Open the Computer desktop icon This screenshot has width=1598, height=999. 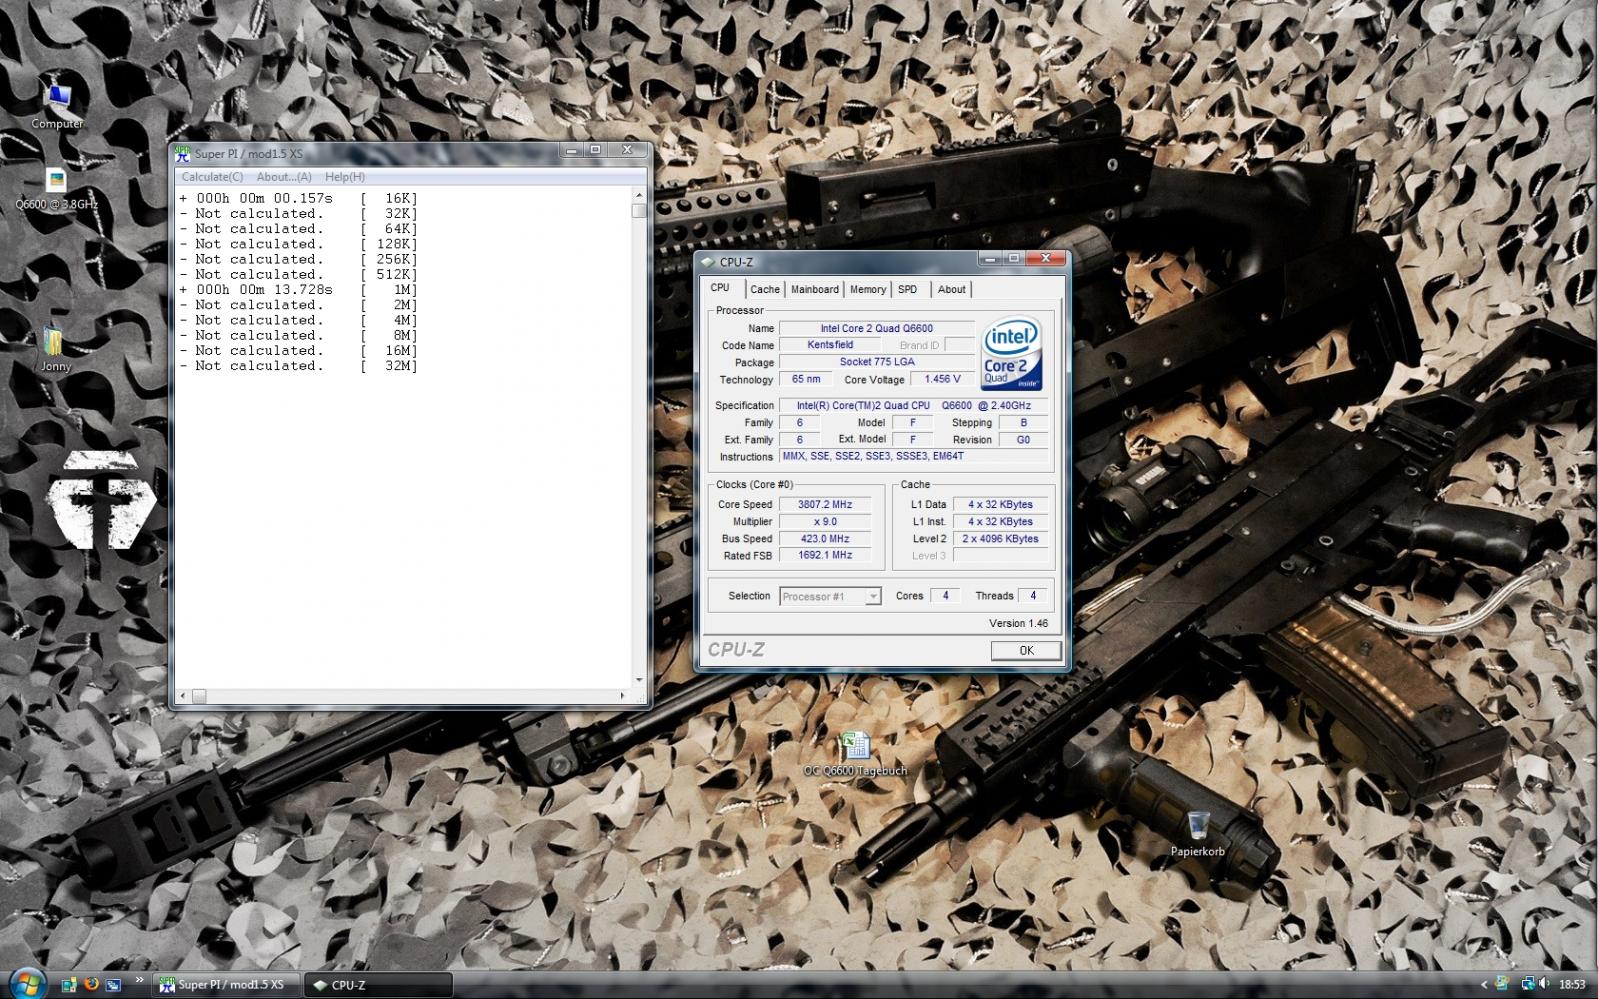pyautogui.click(x=57, y=105)
